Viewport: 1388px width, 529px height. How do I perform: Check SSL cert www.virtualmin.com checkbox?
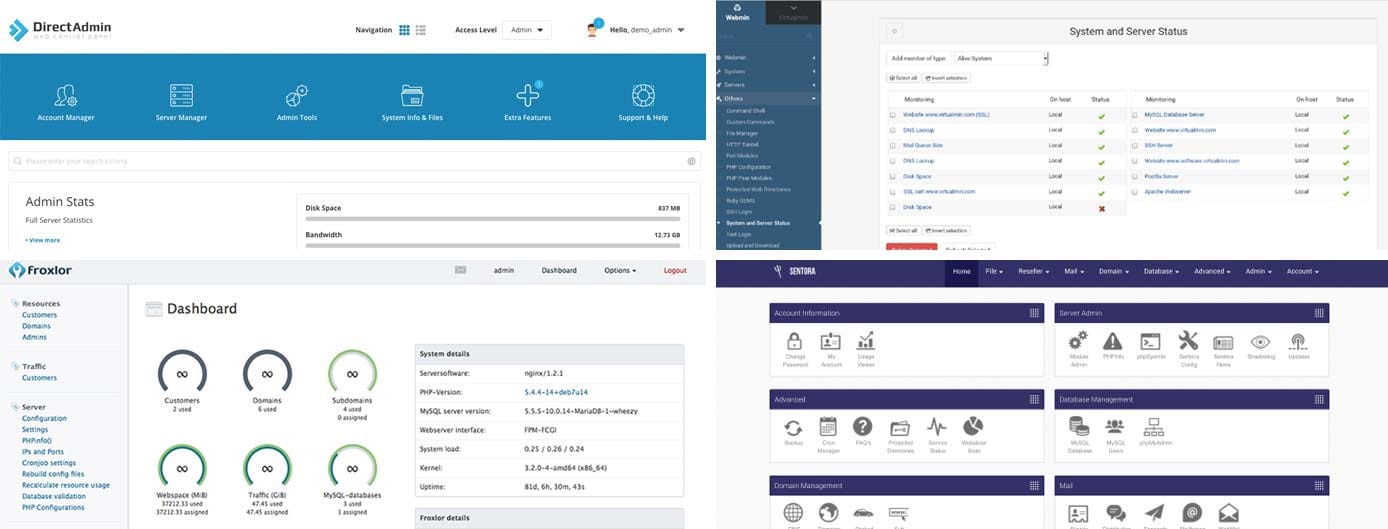click(893, 192)
